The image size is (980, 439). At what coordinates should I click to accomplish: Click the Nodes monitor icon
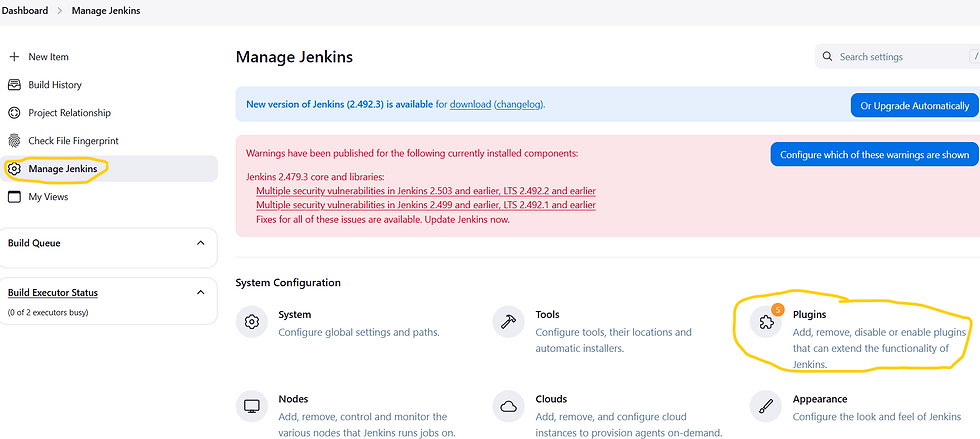coord(252,406)
